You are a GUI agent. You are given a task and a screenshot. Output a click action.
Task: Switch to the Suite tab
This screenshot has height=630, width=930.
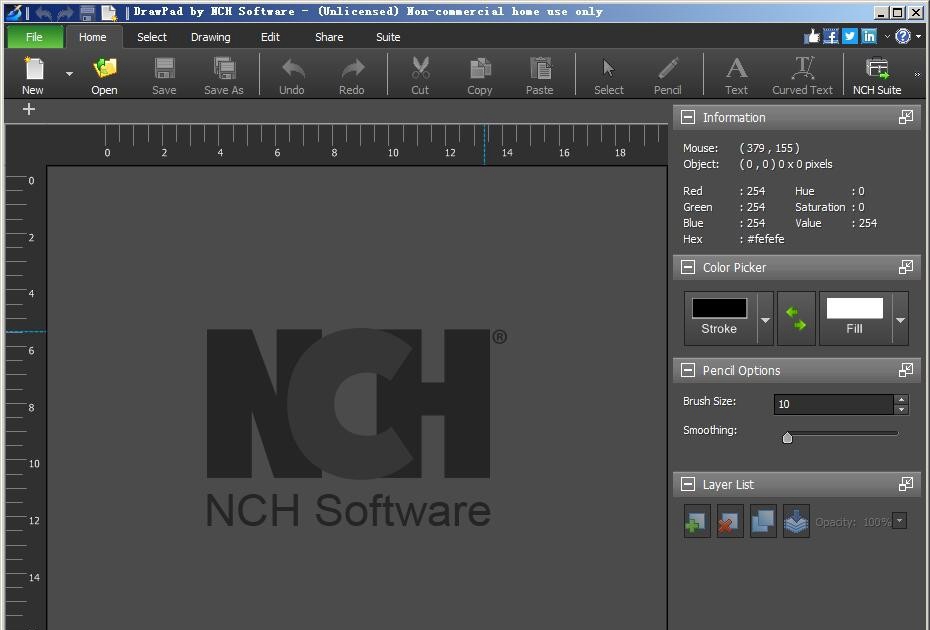(x=388, y=37)
